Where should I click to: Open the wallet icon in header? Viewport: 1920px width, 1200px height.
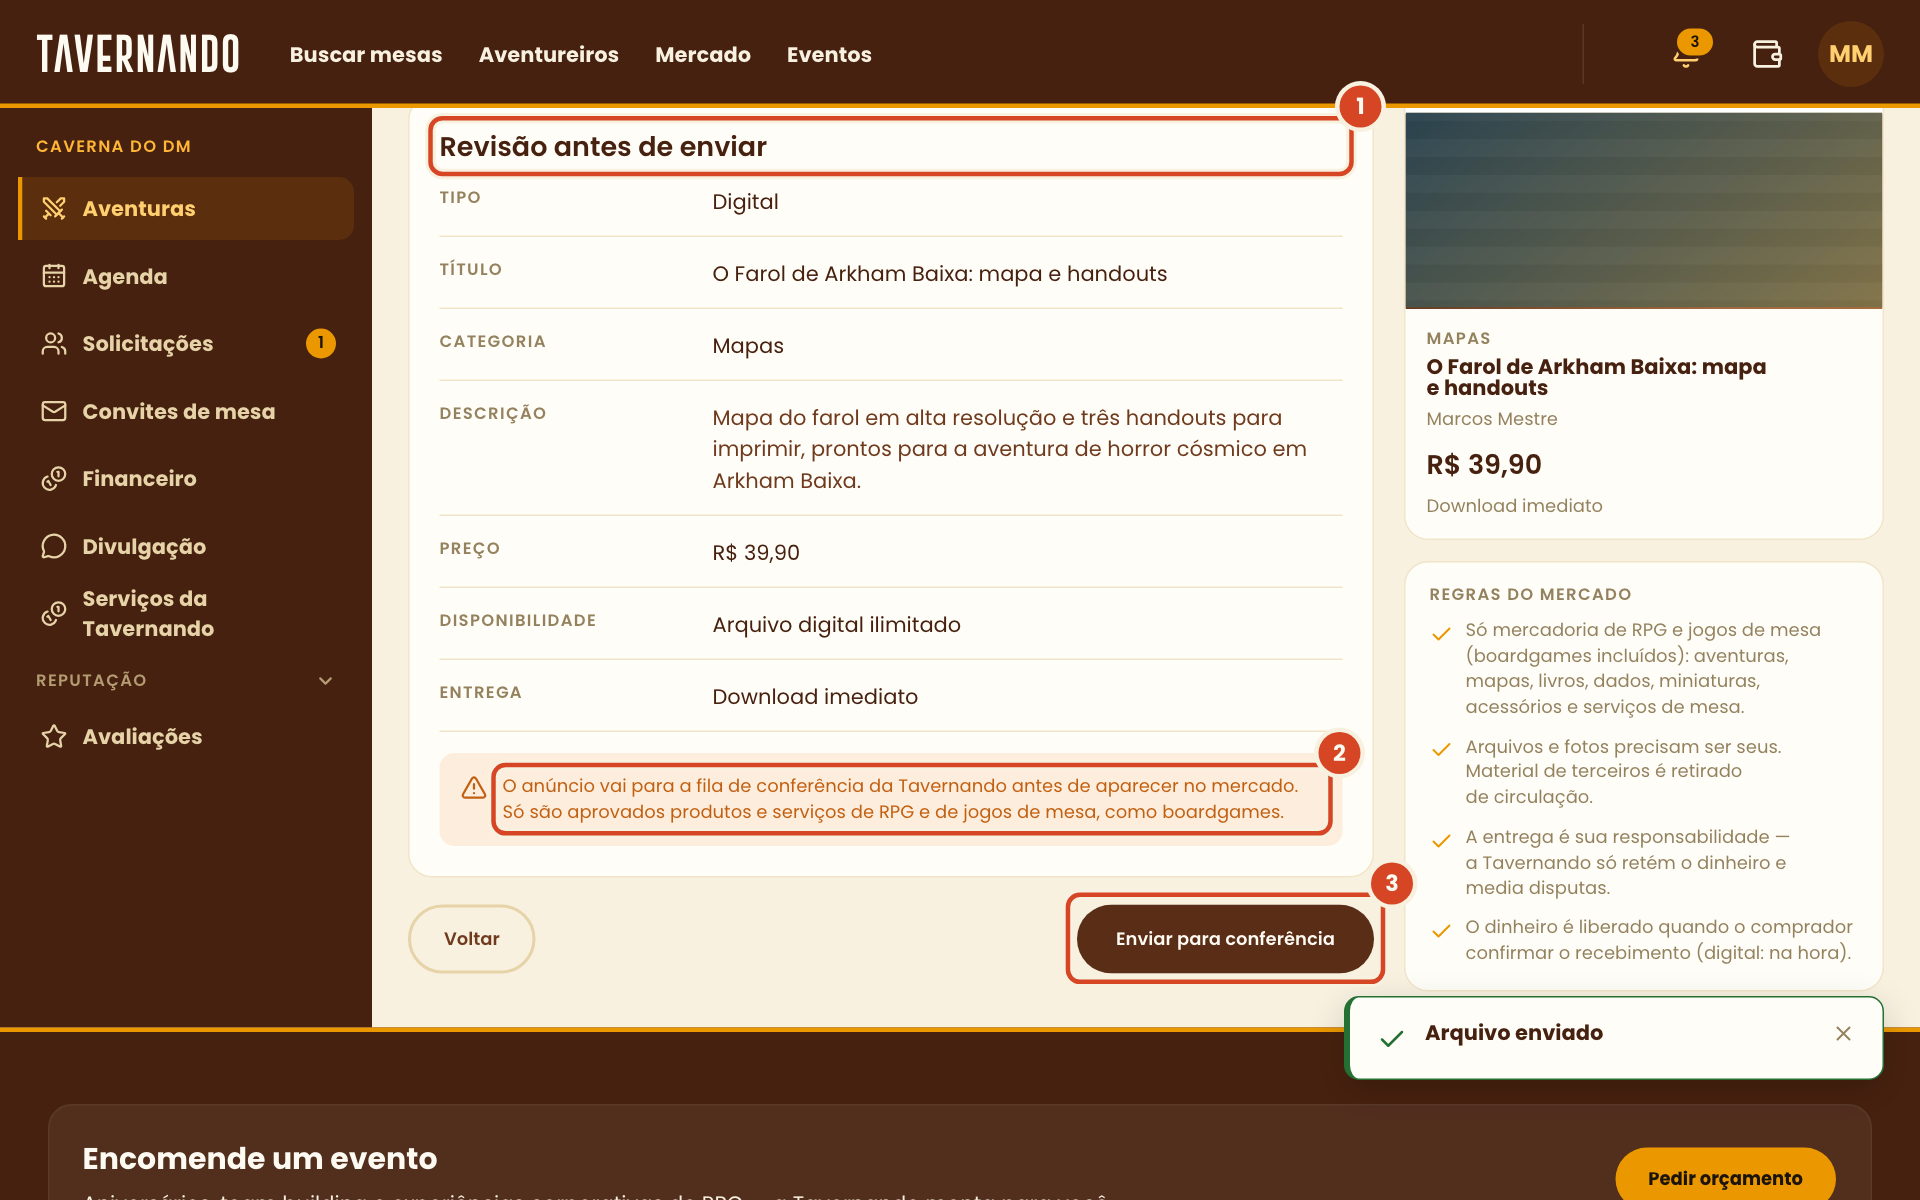click(1767, 54)
